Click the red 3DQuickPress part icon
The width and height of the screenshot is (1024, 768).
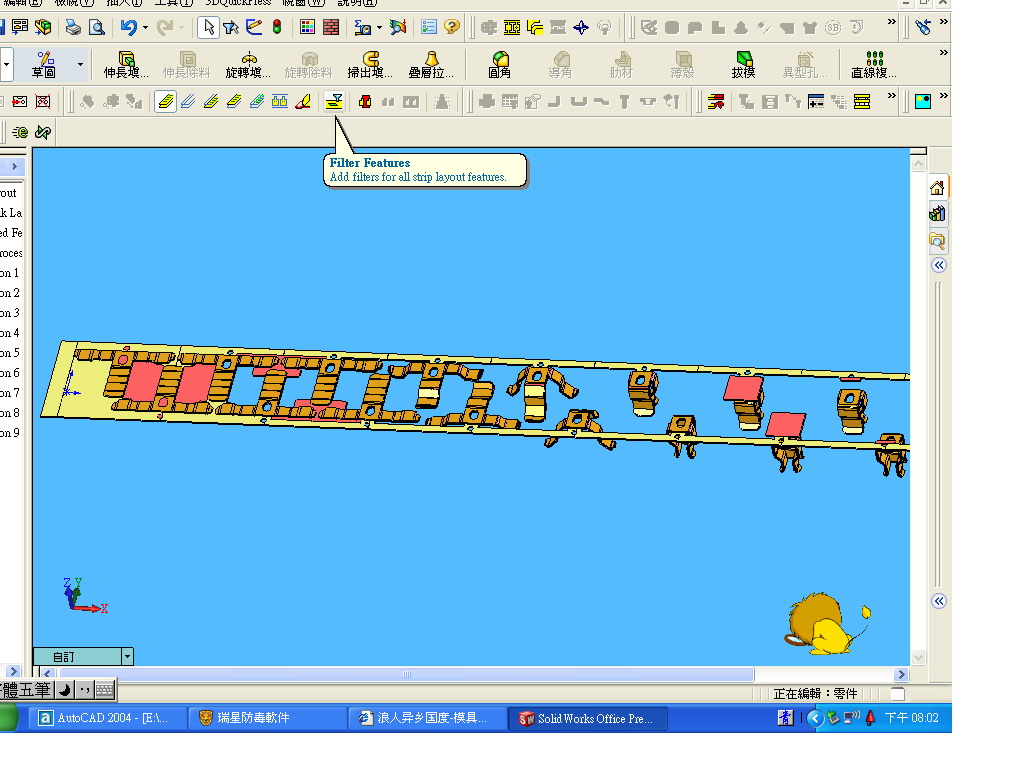365,102
